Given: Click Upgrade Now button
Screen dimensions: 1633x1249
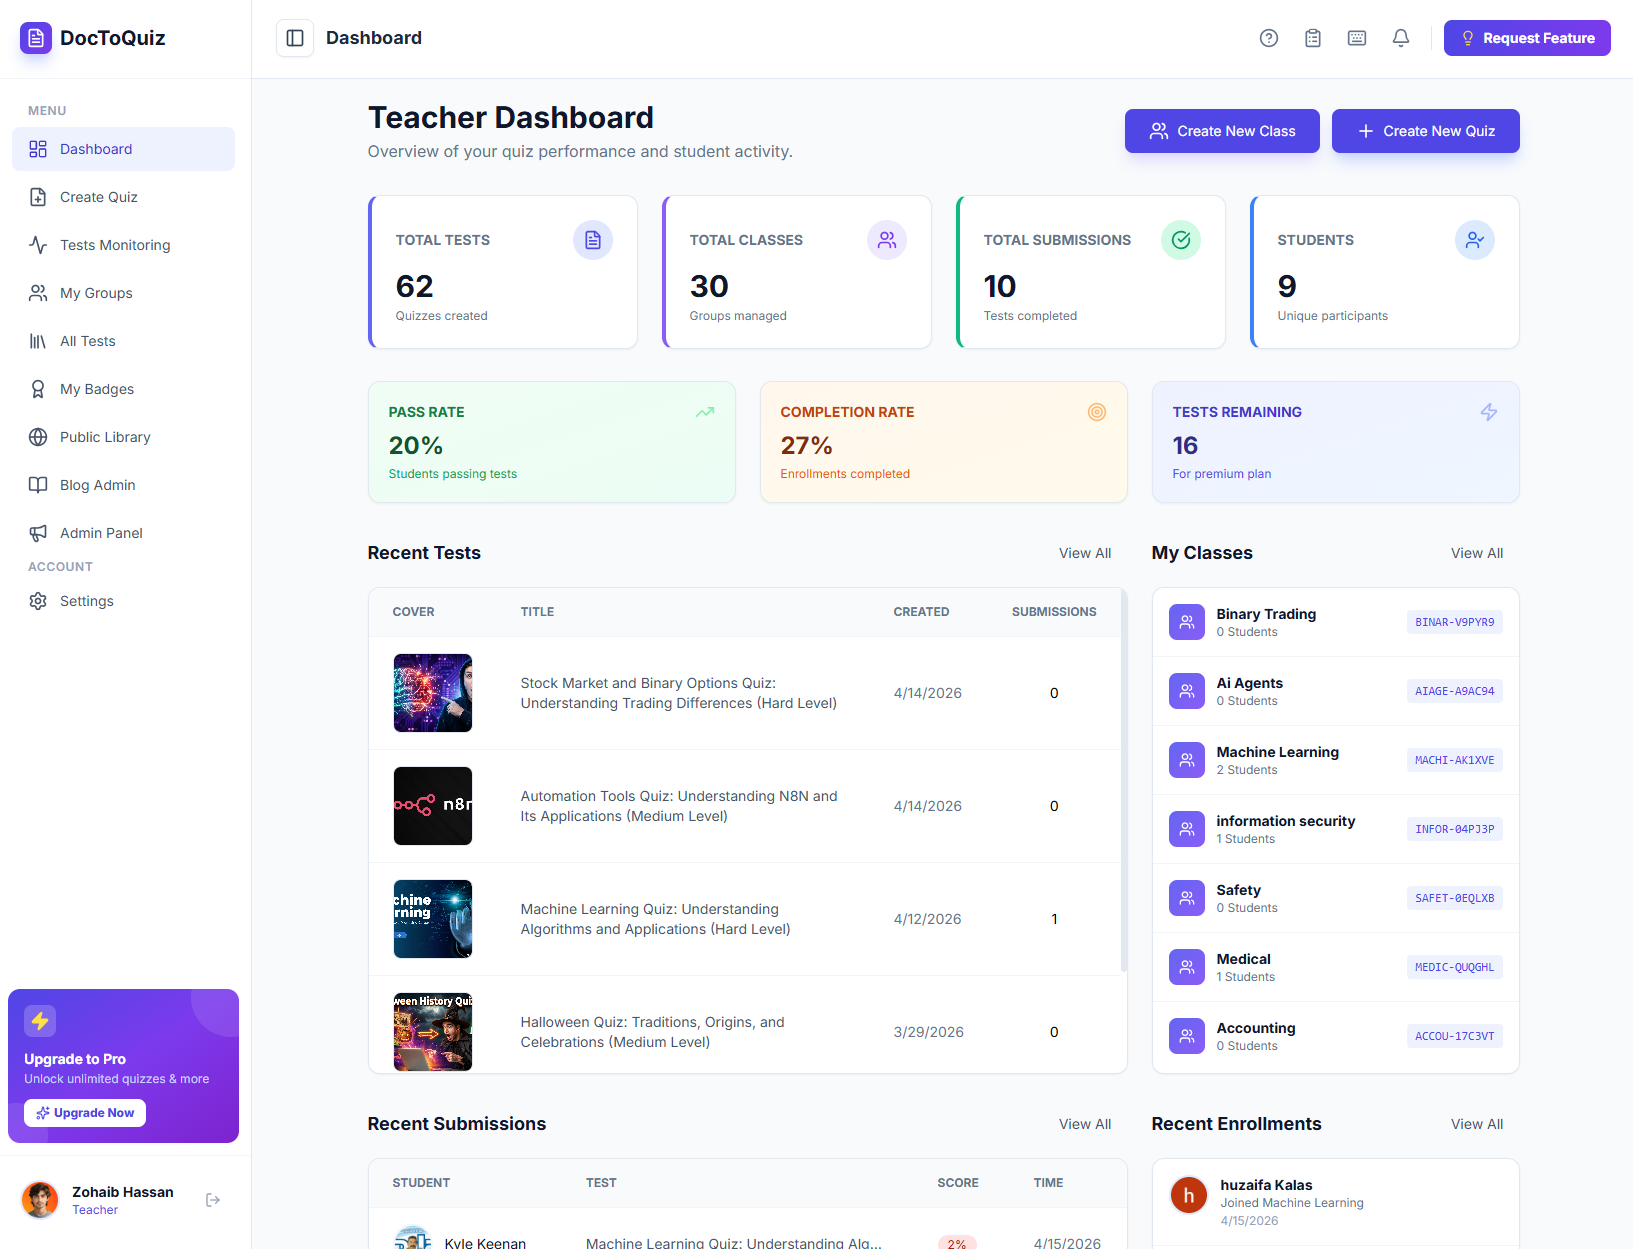Looking at the screenshot, I should [x=85, y=1113].
